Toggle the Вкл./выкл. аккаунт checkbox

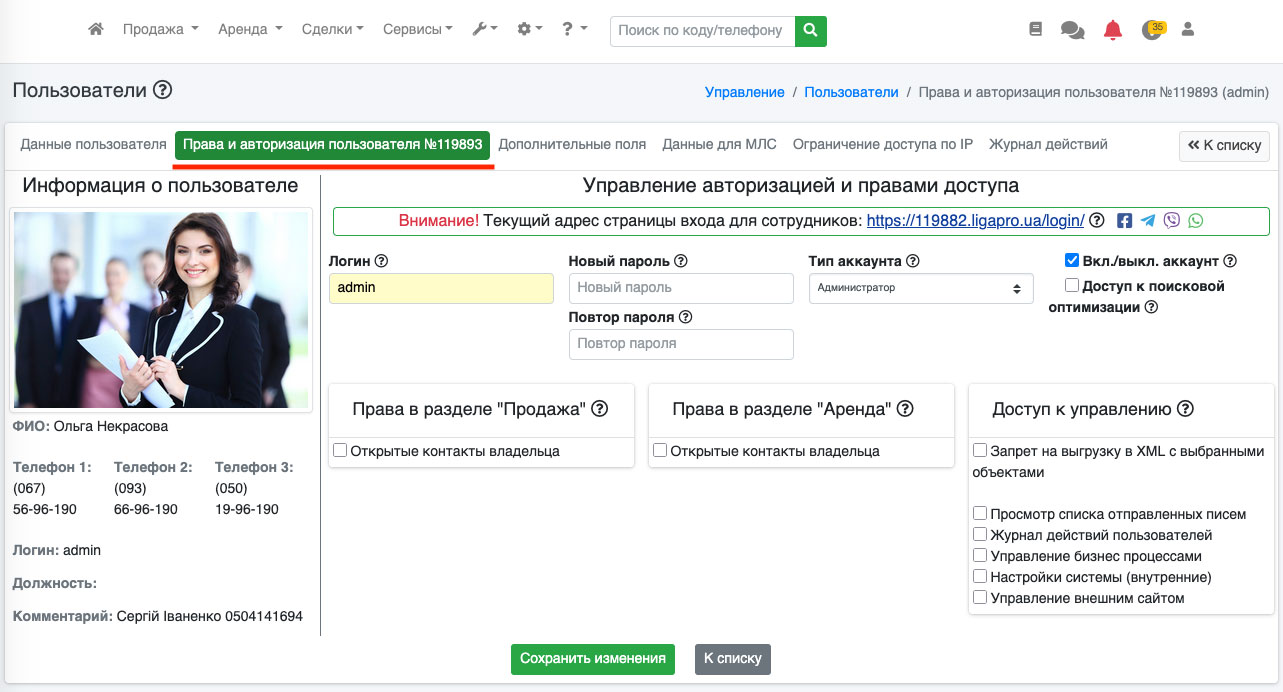point(1072,260)
